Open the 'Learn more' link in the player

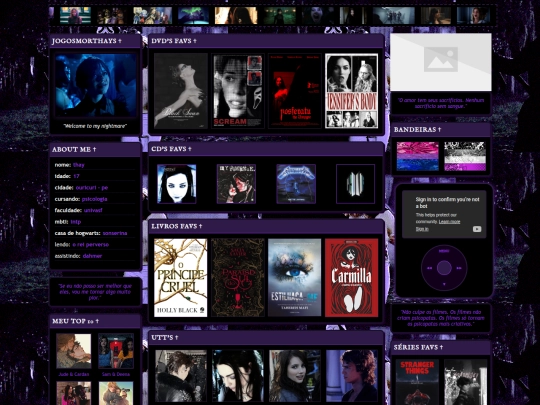click(x=449, y=222)
